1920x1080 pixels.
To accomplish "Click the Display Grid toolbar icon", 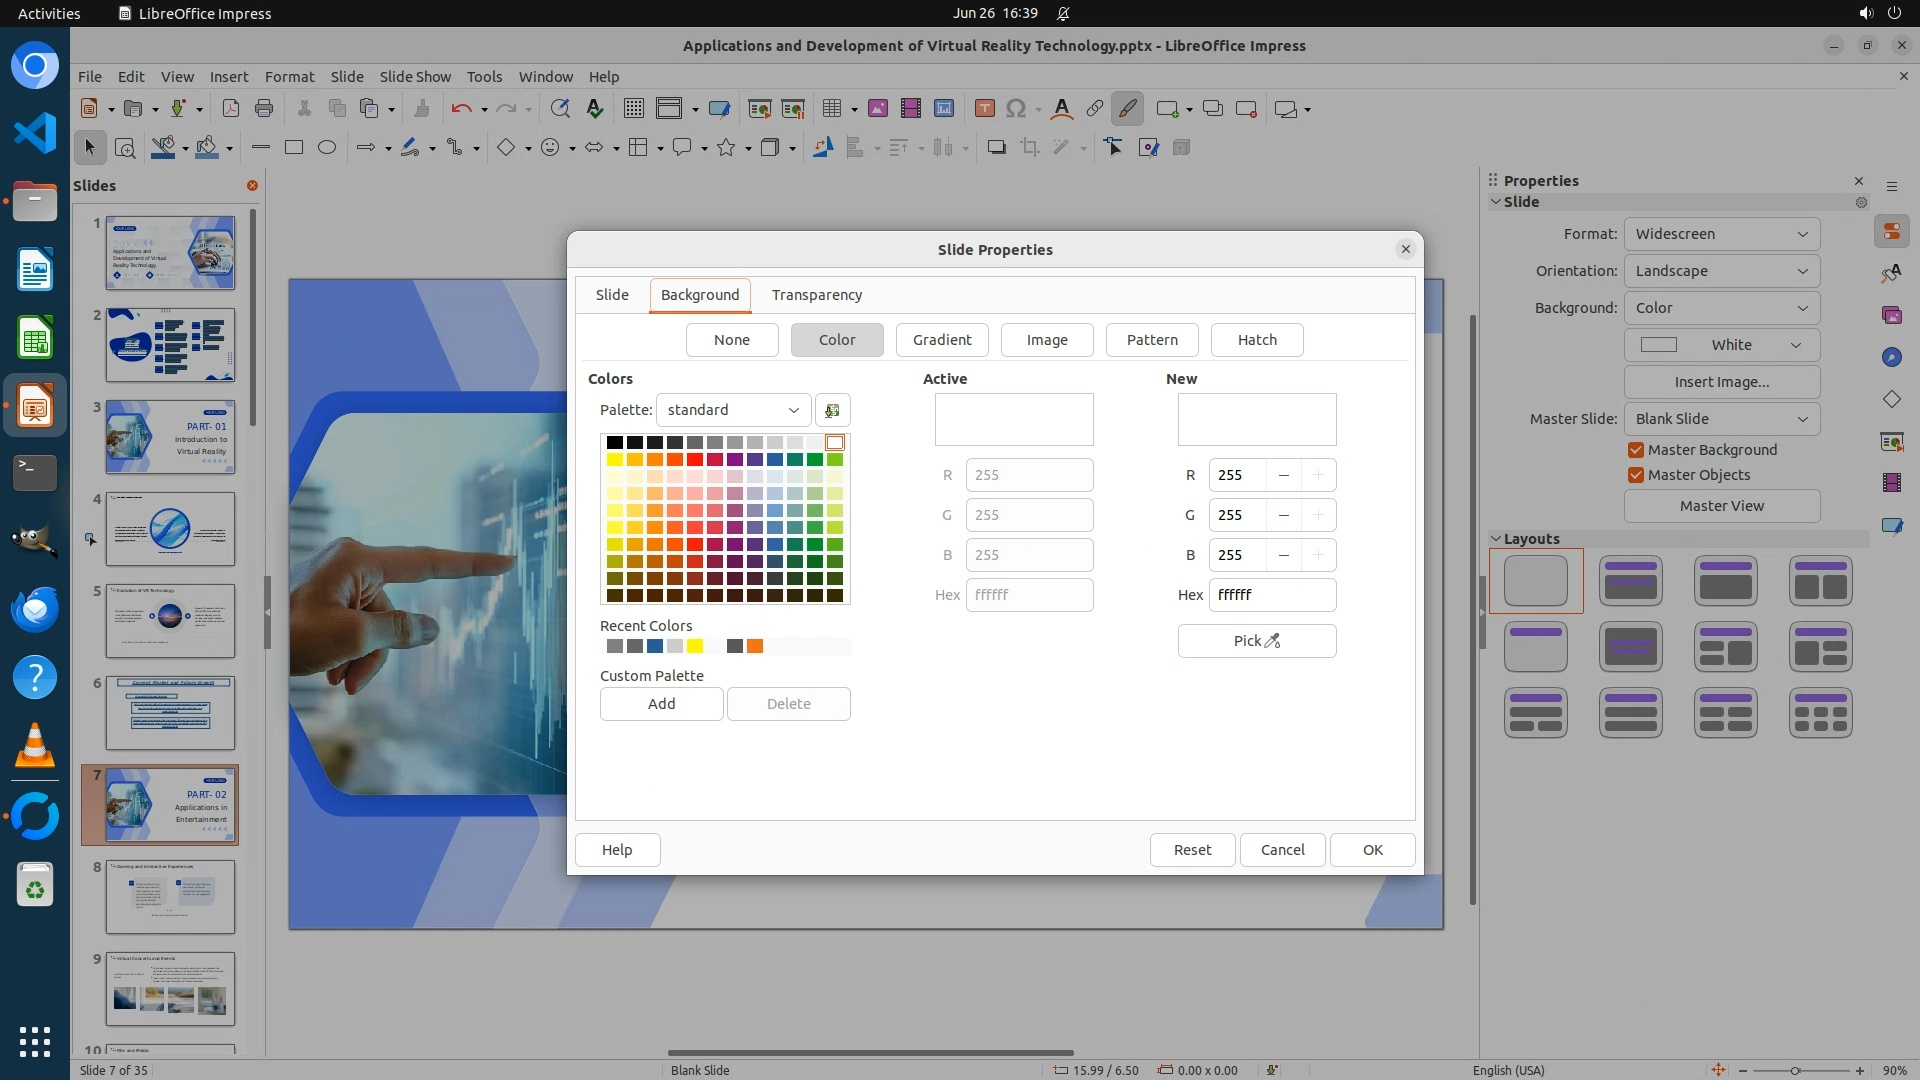I will 633,109.
